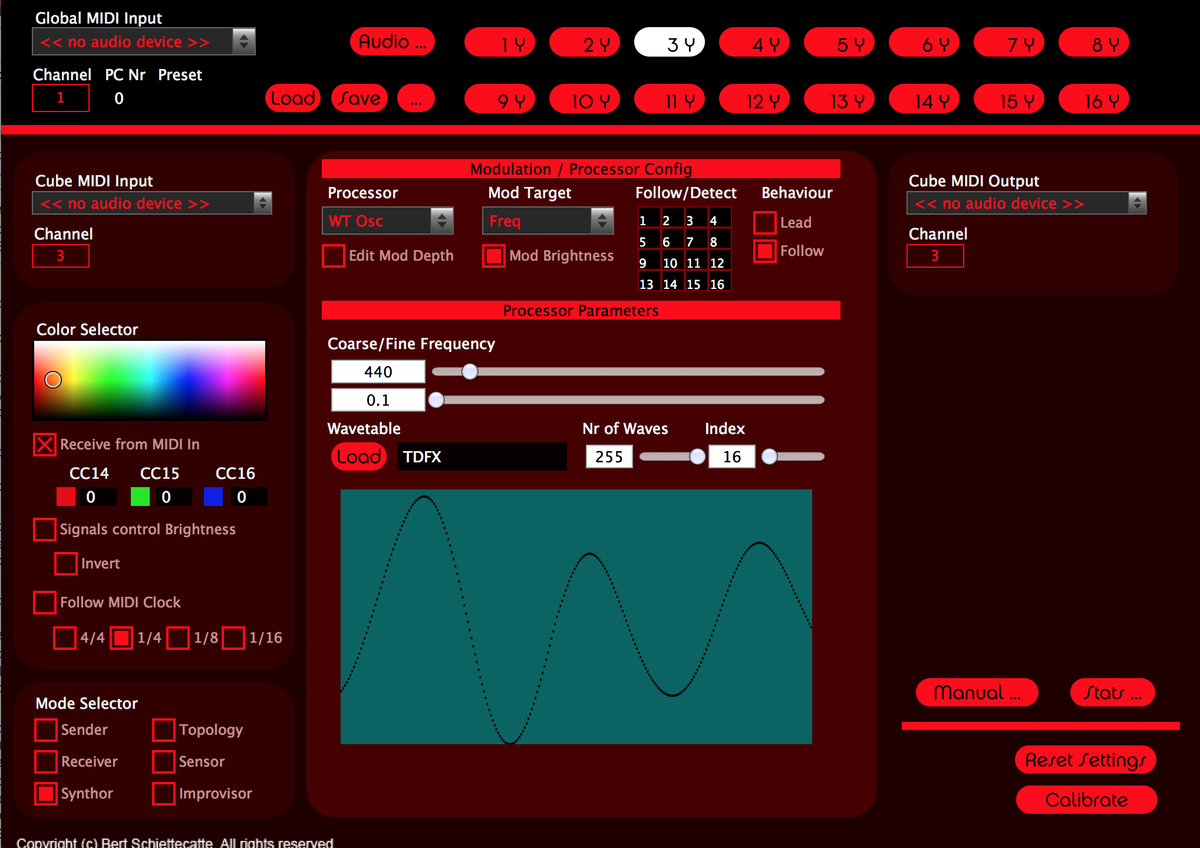Click the Wavetable Load button
Screen dimensions: 1200x848
tap(358, 457)
